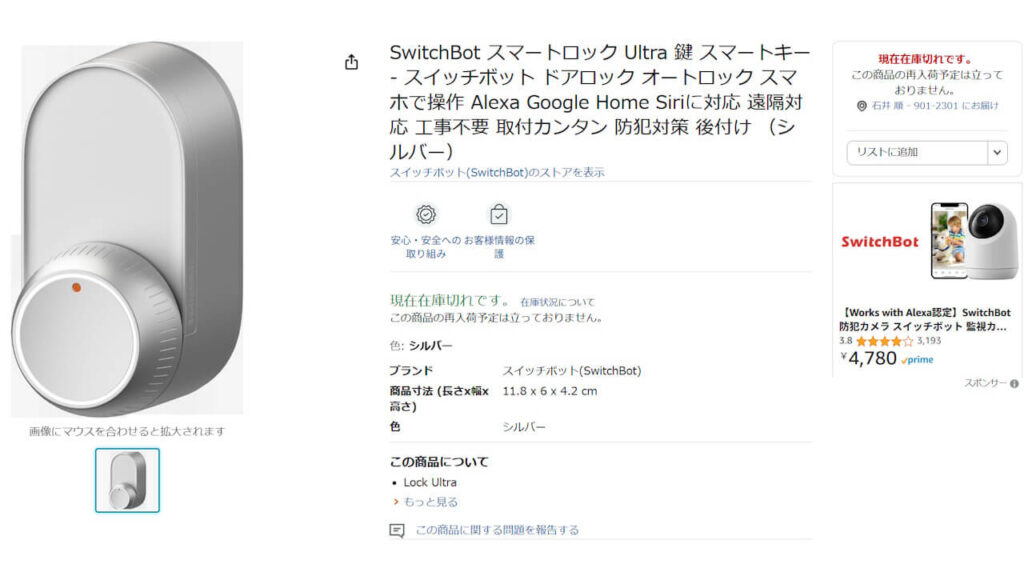This screenshot has height=576, width=1024.
Task: Click the SwitchBot logo in the sponsored ad
Action: (x=878, y=242)
